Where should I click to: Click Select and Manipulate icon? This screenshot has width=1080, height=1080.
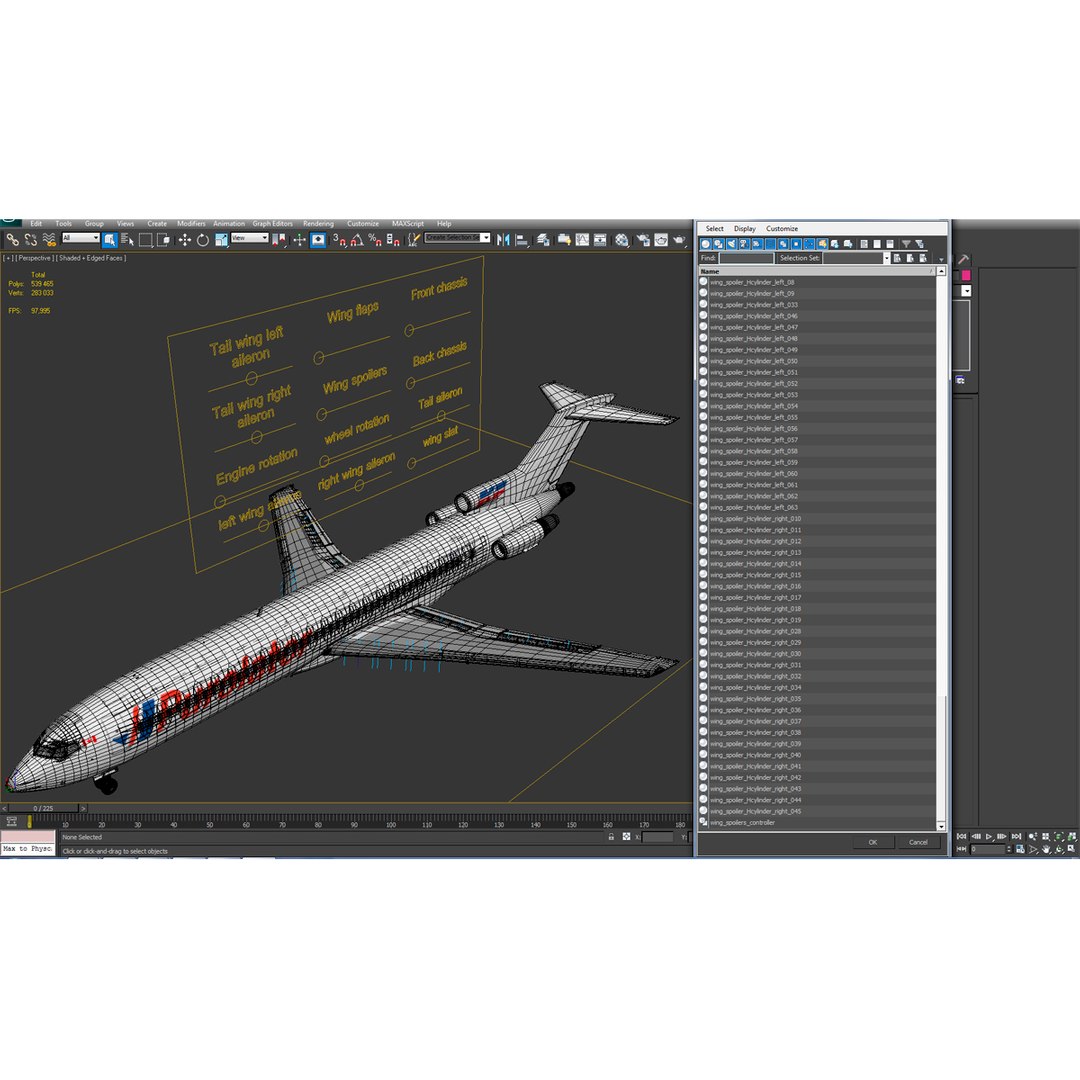coord(300,239)
